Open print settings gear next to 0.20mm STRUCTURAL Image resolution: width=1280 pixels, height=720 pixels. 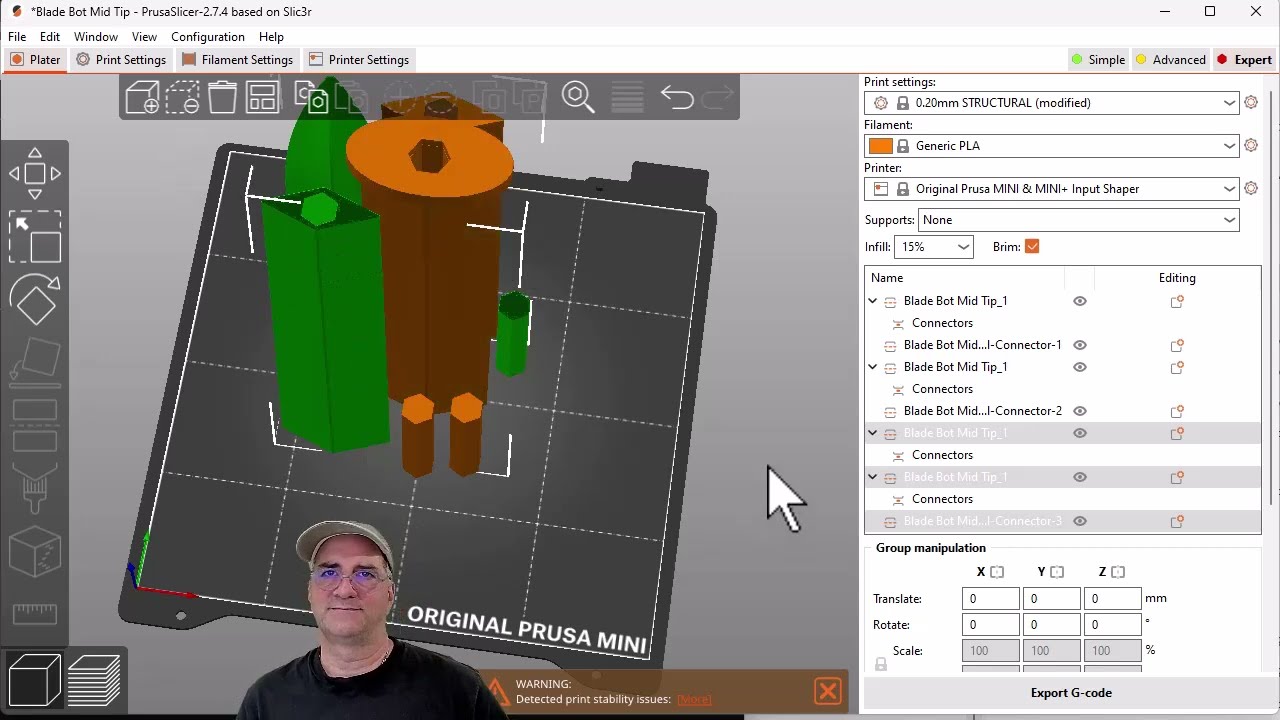1251,102
